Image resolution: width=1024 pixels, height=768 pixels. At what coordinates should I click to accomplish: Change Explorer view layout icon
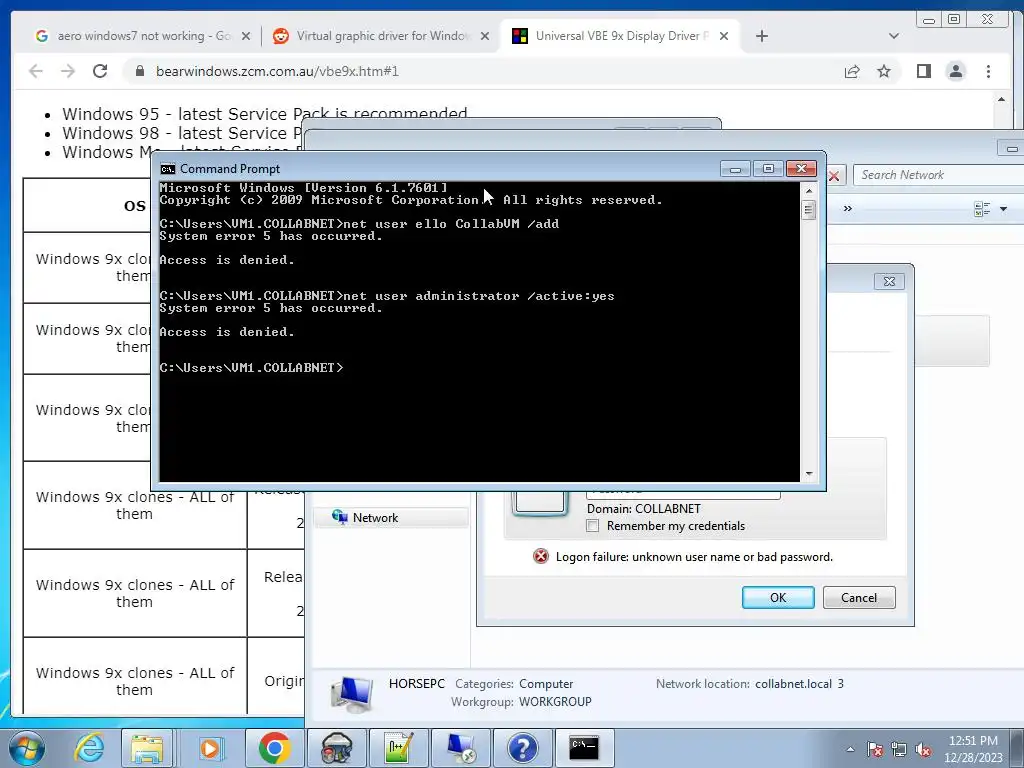click(x=982, y=209)
